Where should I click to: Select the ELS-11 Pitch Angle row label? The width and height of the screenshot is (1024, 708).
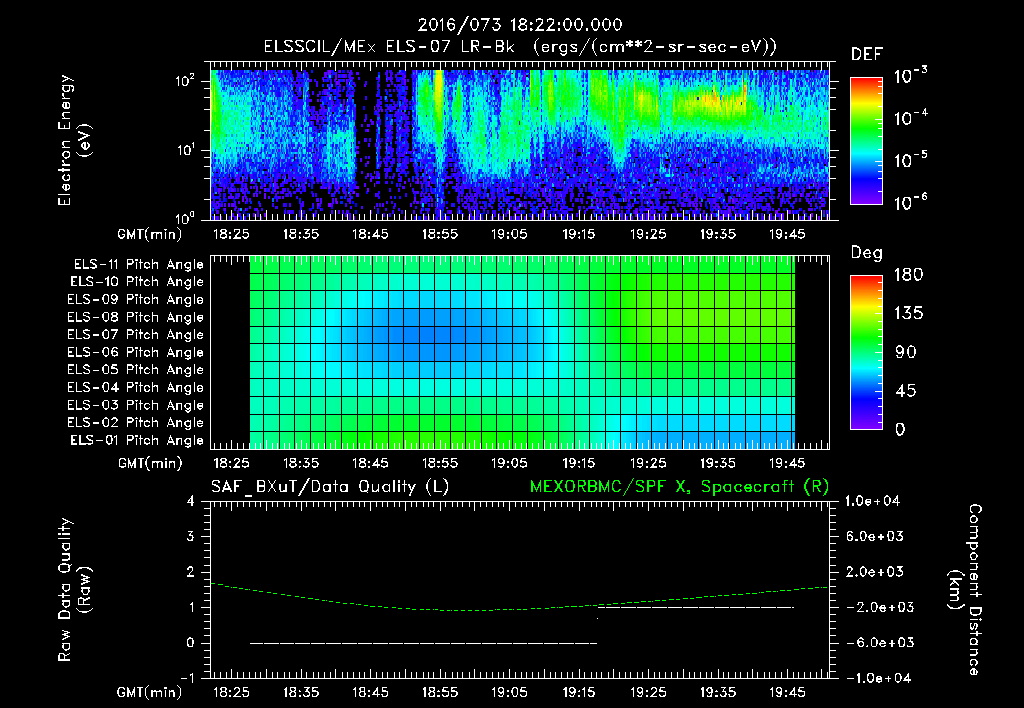pyautogui.click(x=138, y=265)
